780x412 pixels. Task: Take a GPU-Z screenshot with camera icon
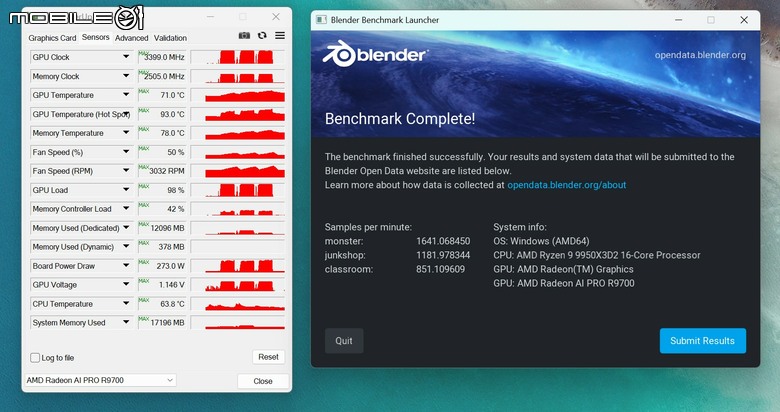click(x=244, y=35)
